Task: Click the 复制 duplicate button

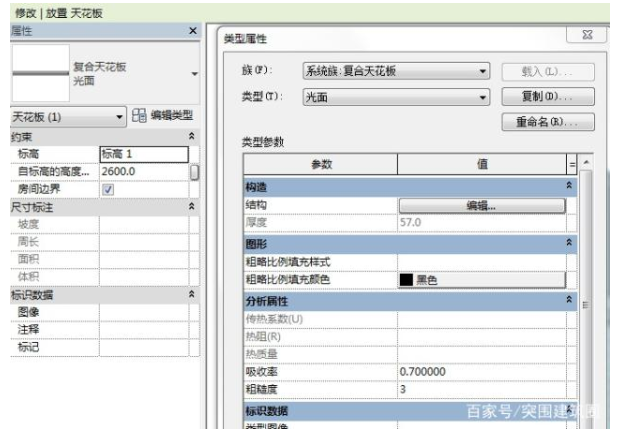Action: [548, 97]
